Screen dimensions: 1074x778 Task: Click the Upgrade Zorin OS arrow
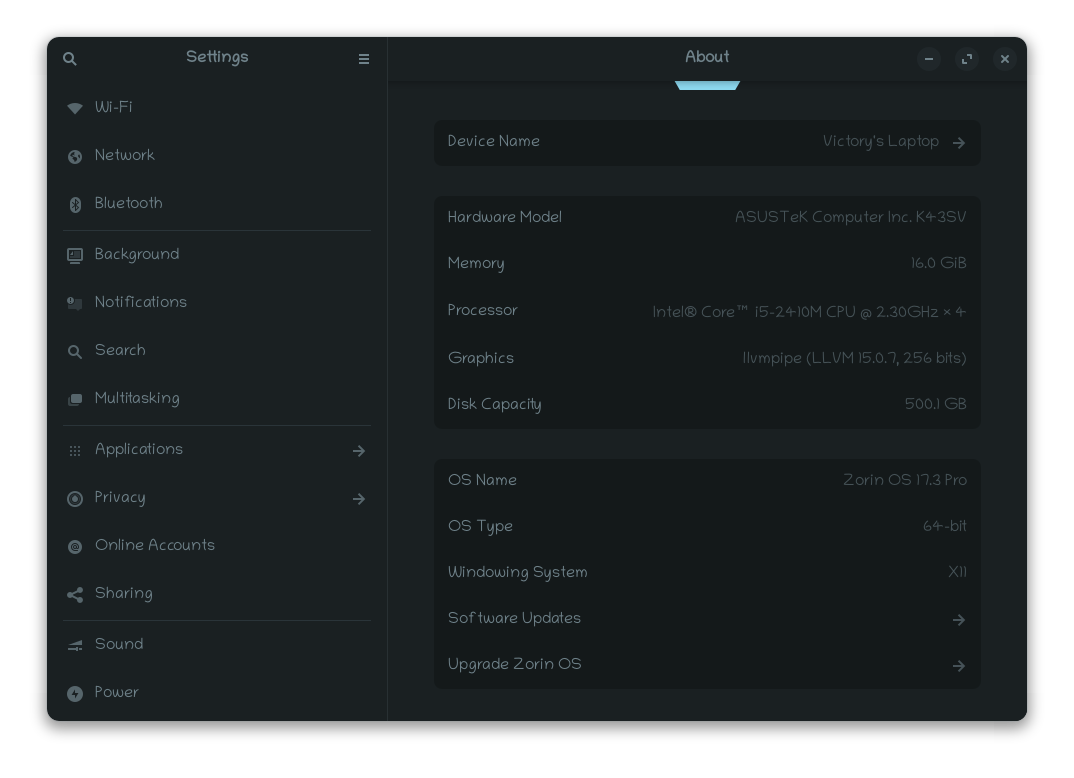click(958, 666)
